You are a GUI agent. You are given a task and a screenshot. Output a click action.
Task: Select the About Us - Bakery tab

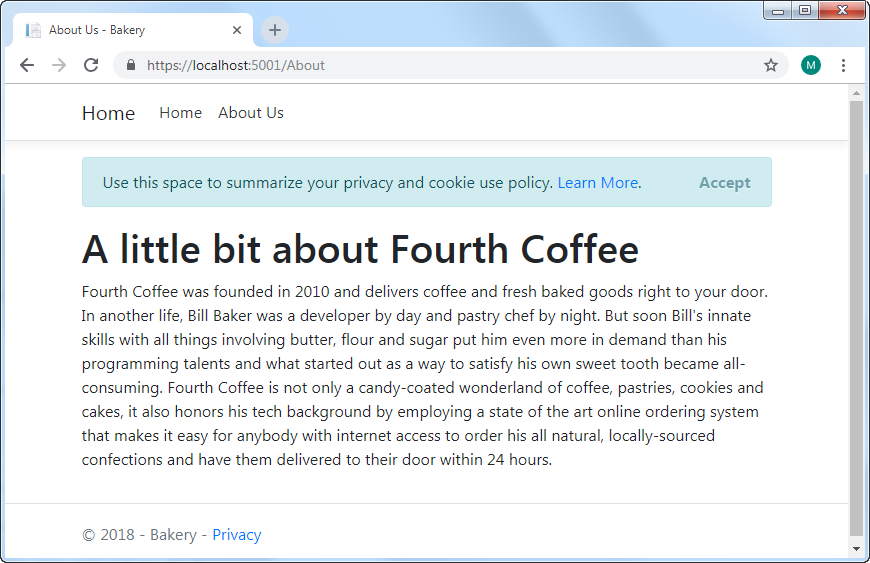coord(132,30)
